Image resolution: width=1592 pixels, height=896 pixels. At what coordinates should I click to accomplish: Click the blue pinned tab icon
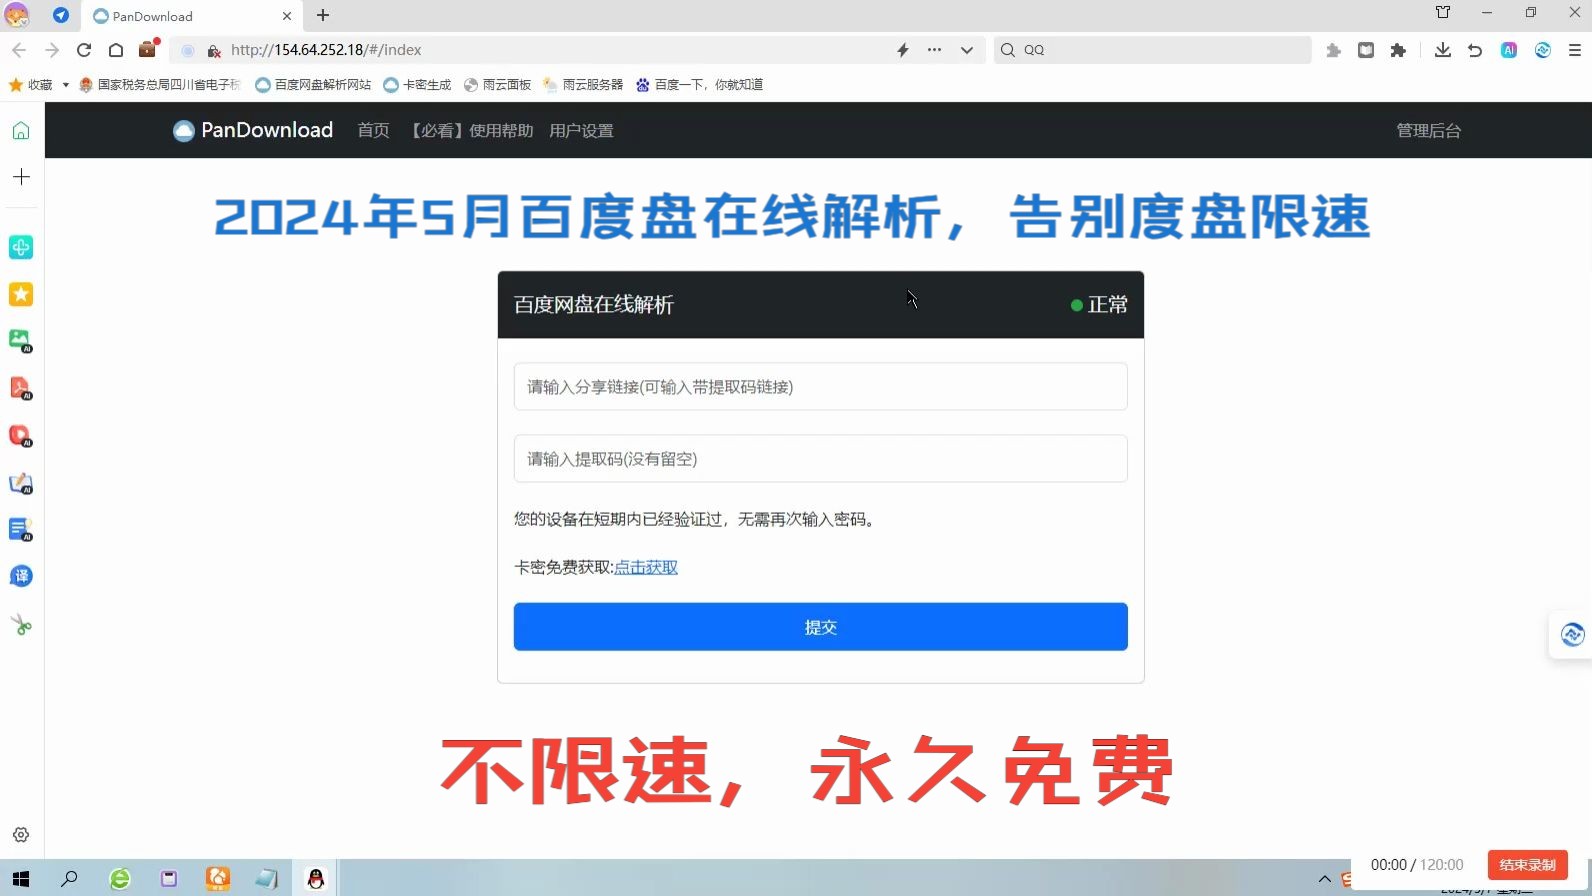click(x=61, y=15)
